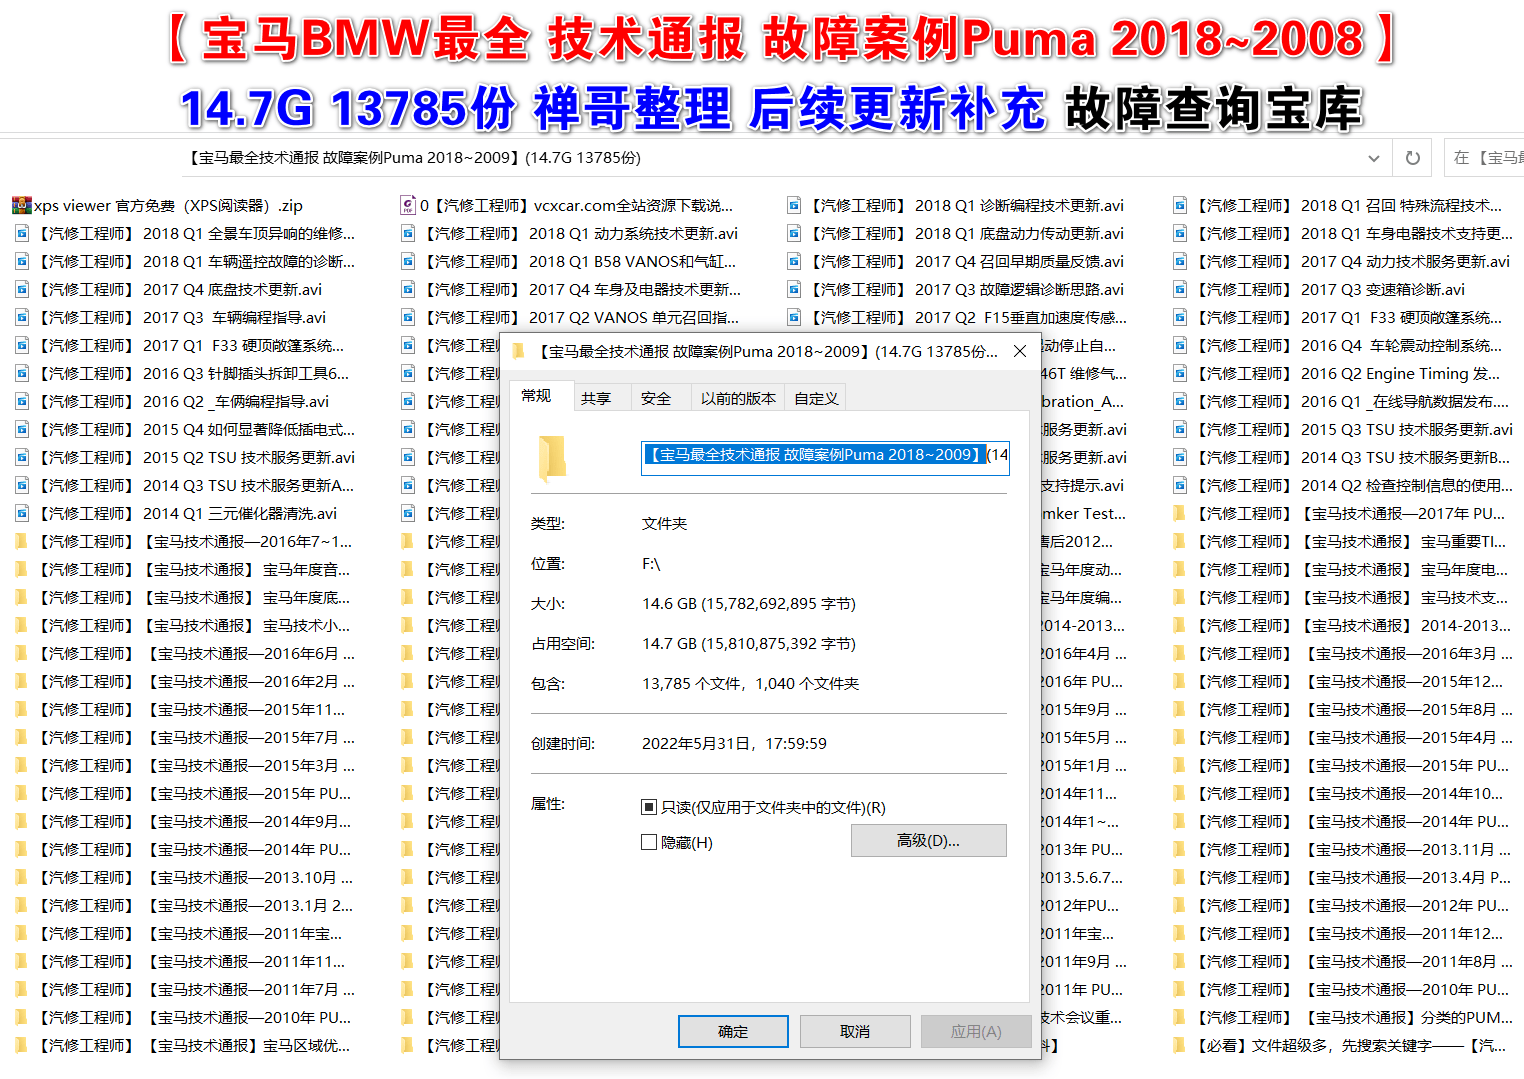Switch to the 安全 tab
Viewport: 1524px width, 1079px height.
(658, 396)
